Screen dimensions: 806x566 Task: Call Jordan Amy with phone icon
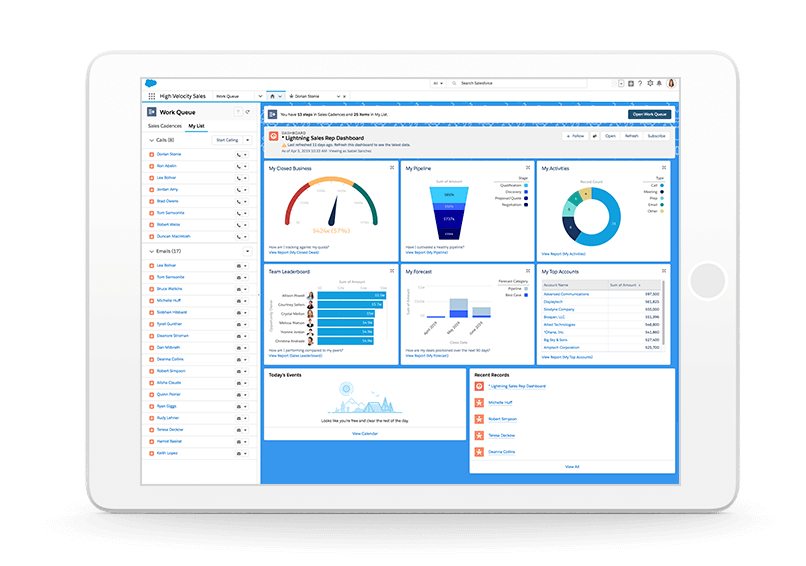coord(239,190)
